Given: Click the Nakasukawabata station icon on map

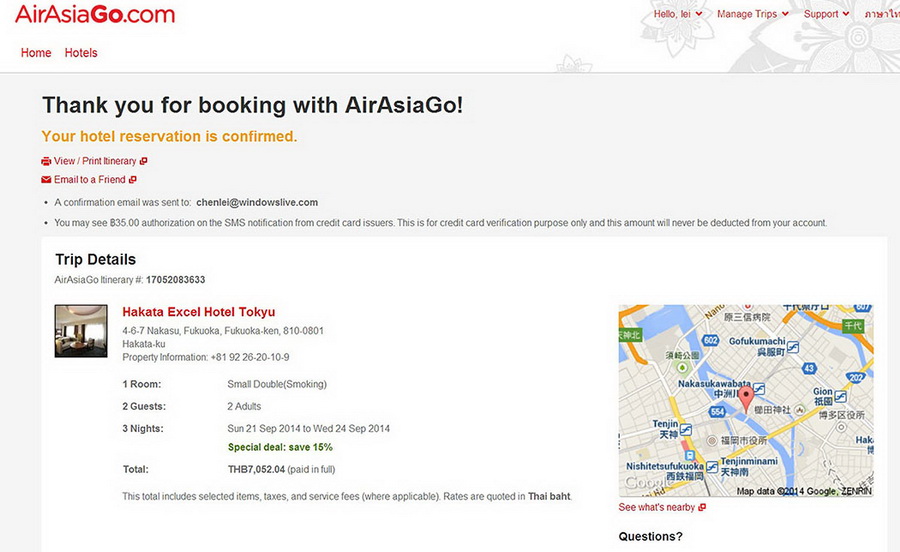Looking at the screenshot, I should [x=759, y=390].
